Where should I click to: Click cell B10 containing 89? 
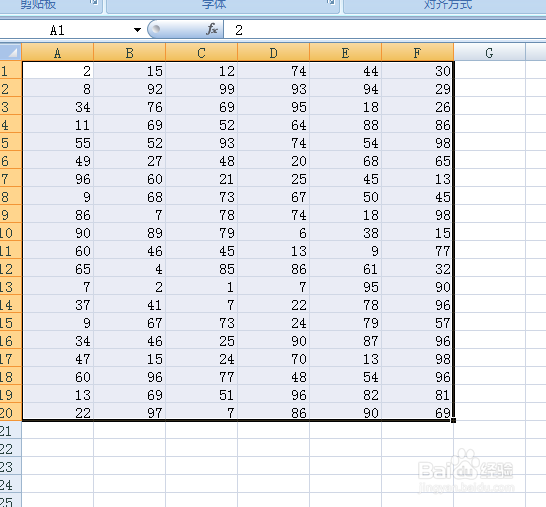point(130,233)
